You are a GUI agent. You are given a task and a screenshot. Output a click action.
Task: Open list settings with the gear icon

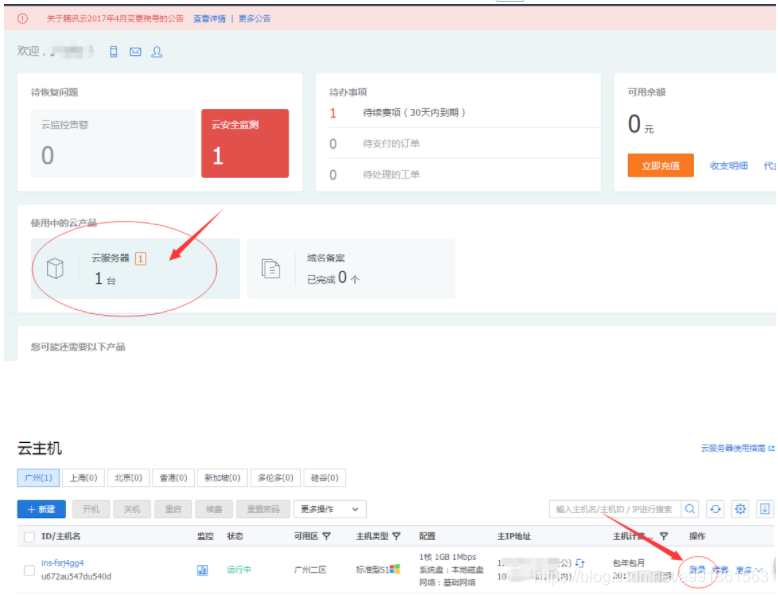[740, 509]
